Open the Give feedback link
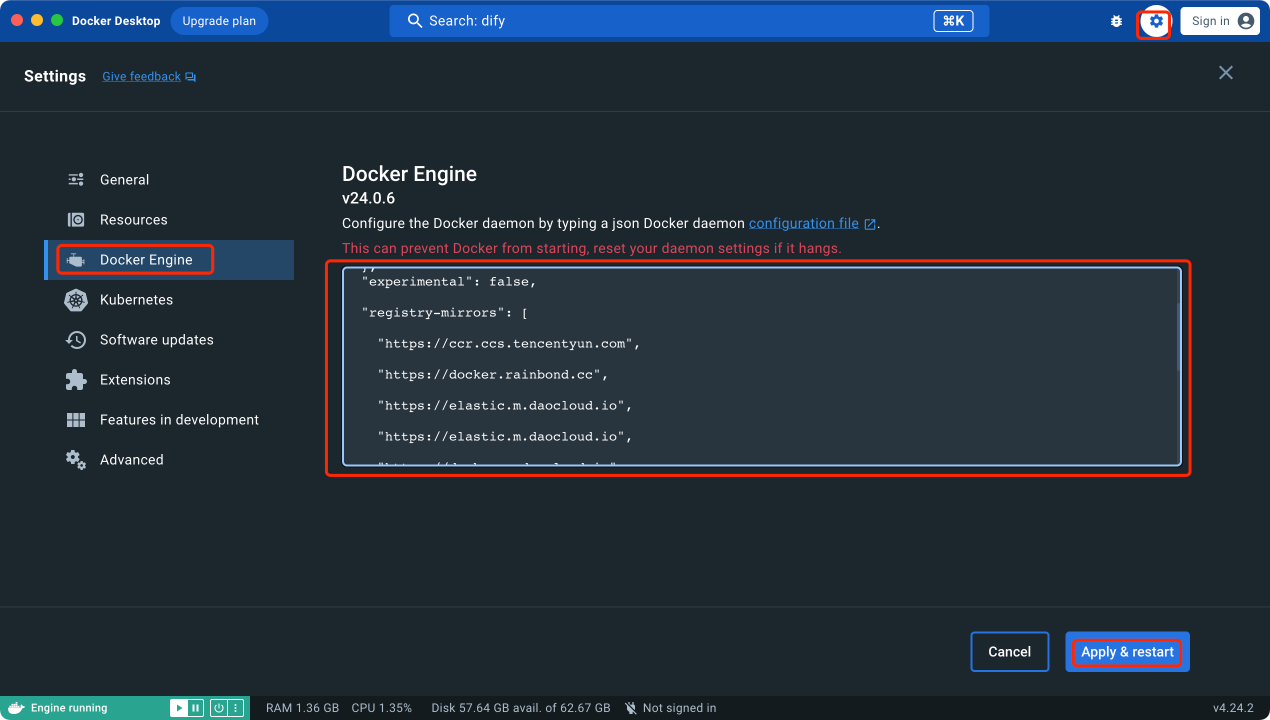This screenshot has width=1270, height=720. click(141, 77)
